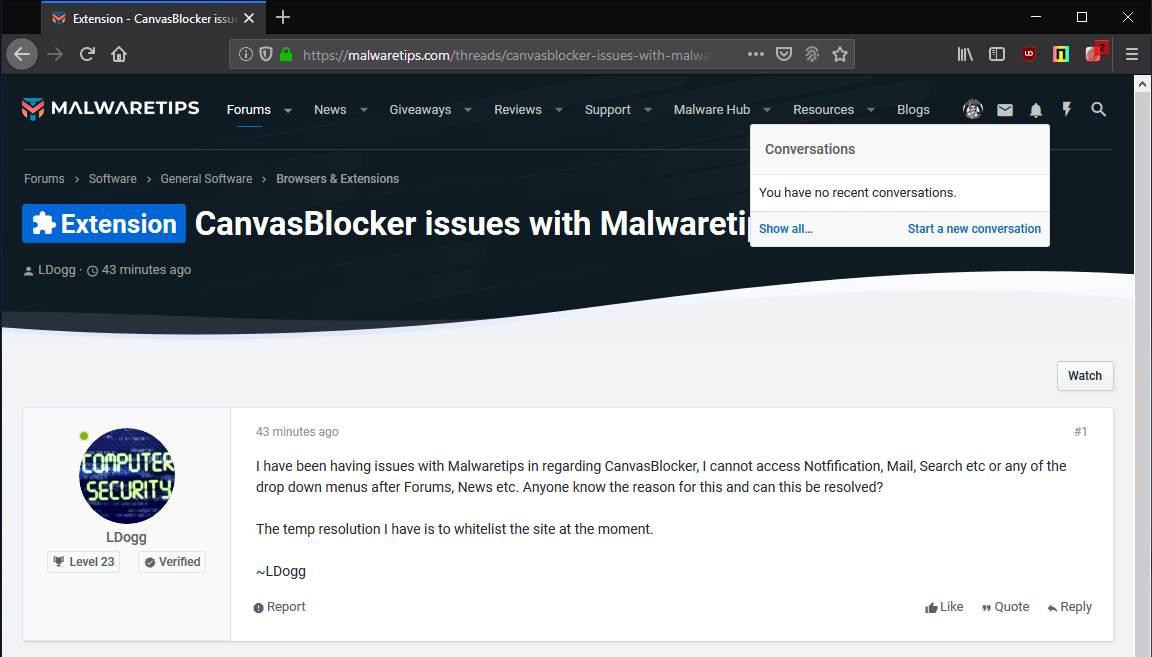This screenshot has width=1152, height=657.
Task: Expand the Resources dropdown arrow
Action: click(x=871, y=110)
